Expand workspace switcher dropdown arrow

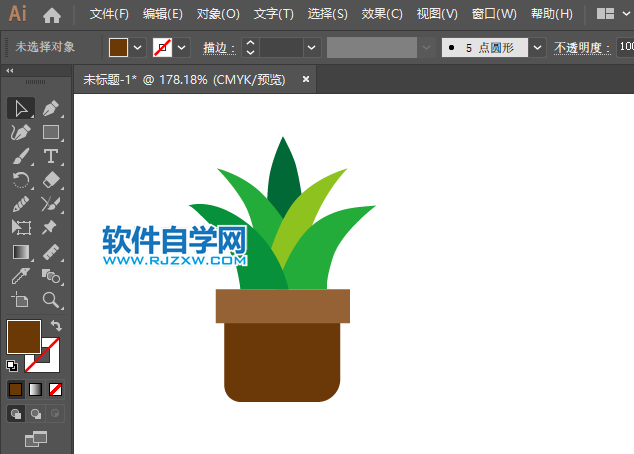626,14
